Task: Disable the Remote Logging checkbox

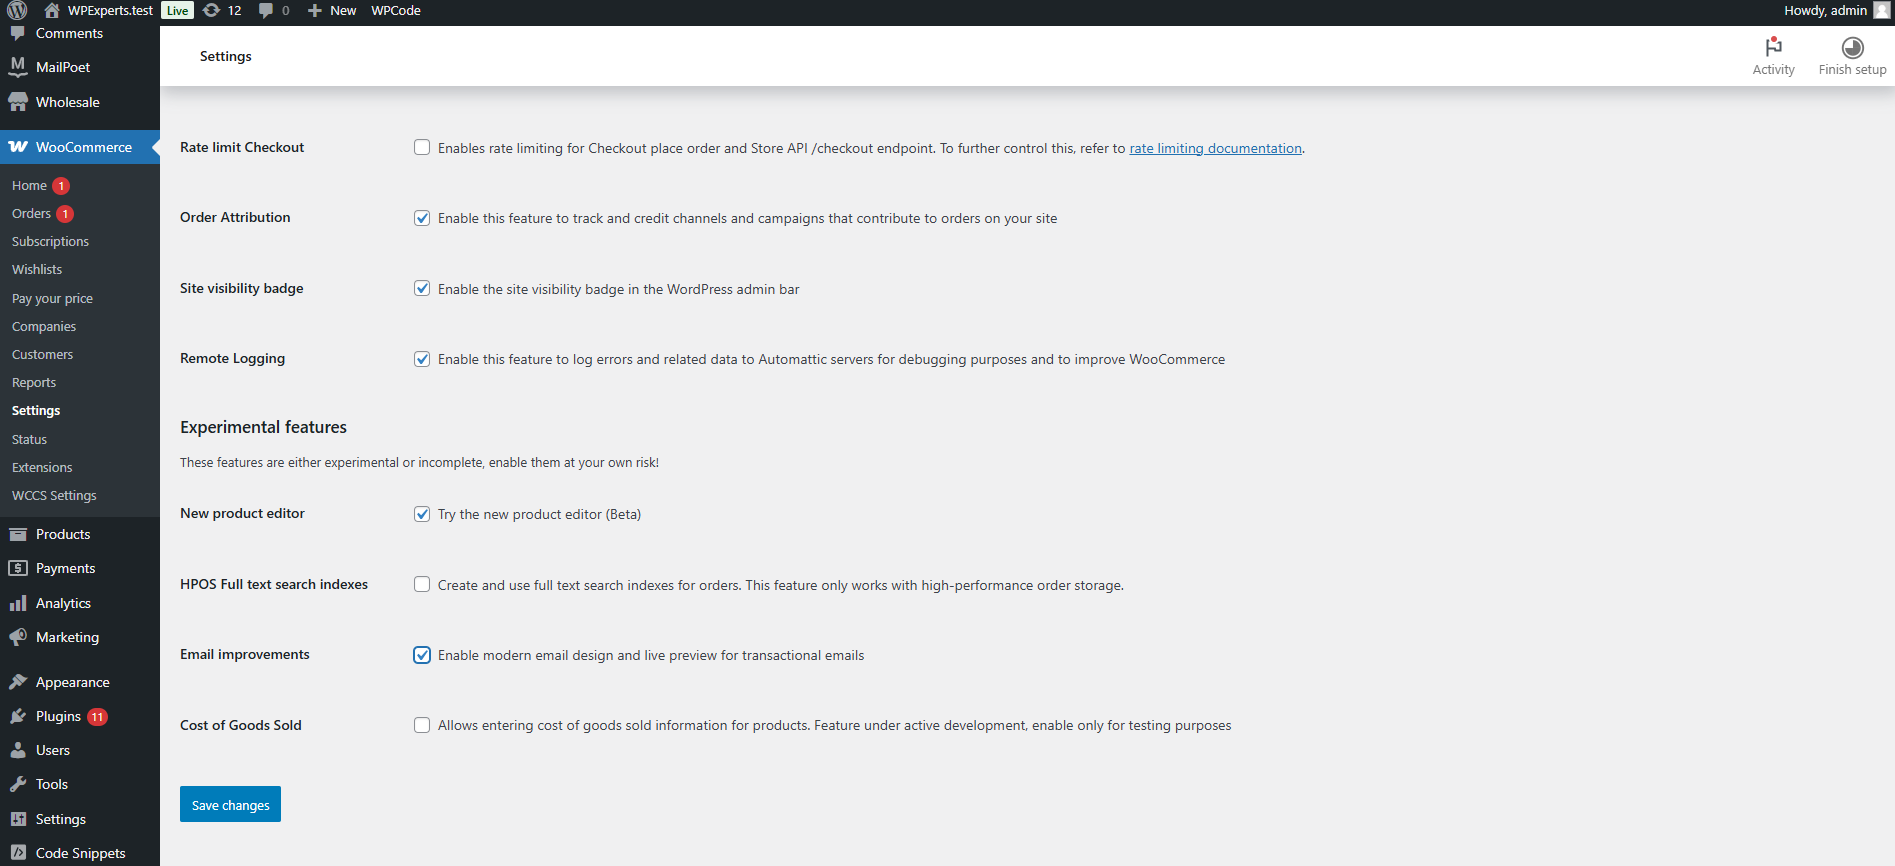Action: [x=422, y=359]
